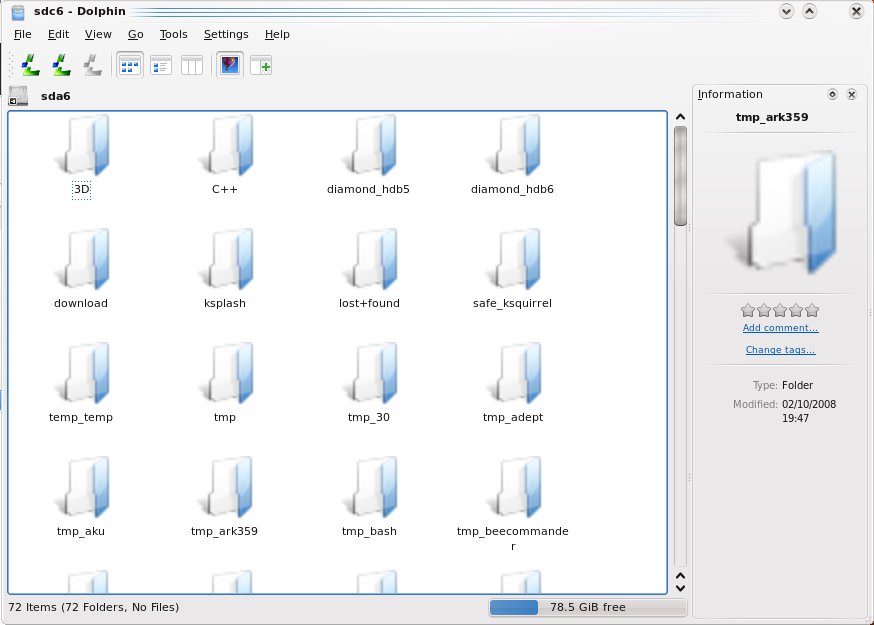Click the C++ folder icon
This screenshot has width=874, height=625.
click(225, 145)
